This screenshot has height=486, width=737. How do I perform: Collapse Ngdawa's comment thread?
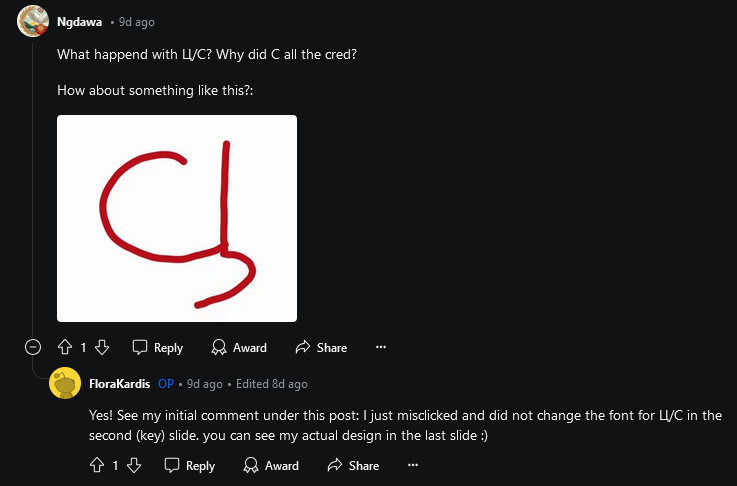click(33, 347)
